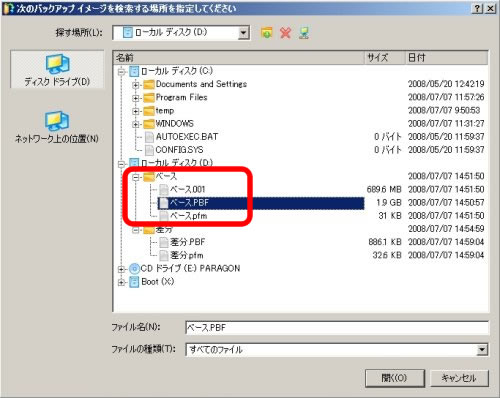This screenshot has width=500, height=398.
Task: Click the ベース folder icon
Action: [149, 177]
